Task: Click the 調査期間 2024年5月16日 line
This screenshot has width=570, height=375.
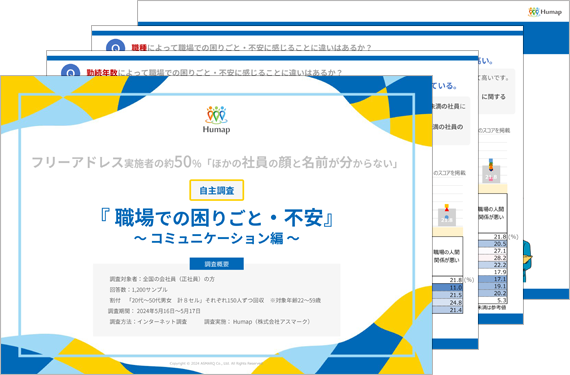Action: (154, 311)
